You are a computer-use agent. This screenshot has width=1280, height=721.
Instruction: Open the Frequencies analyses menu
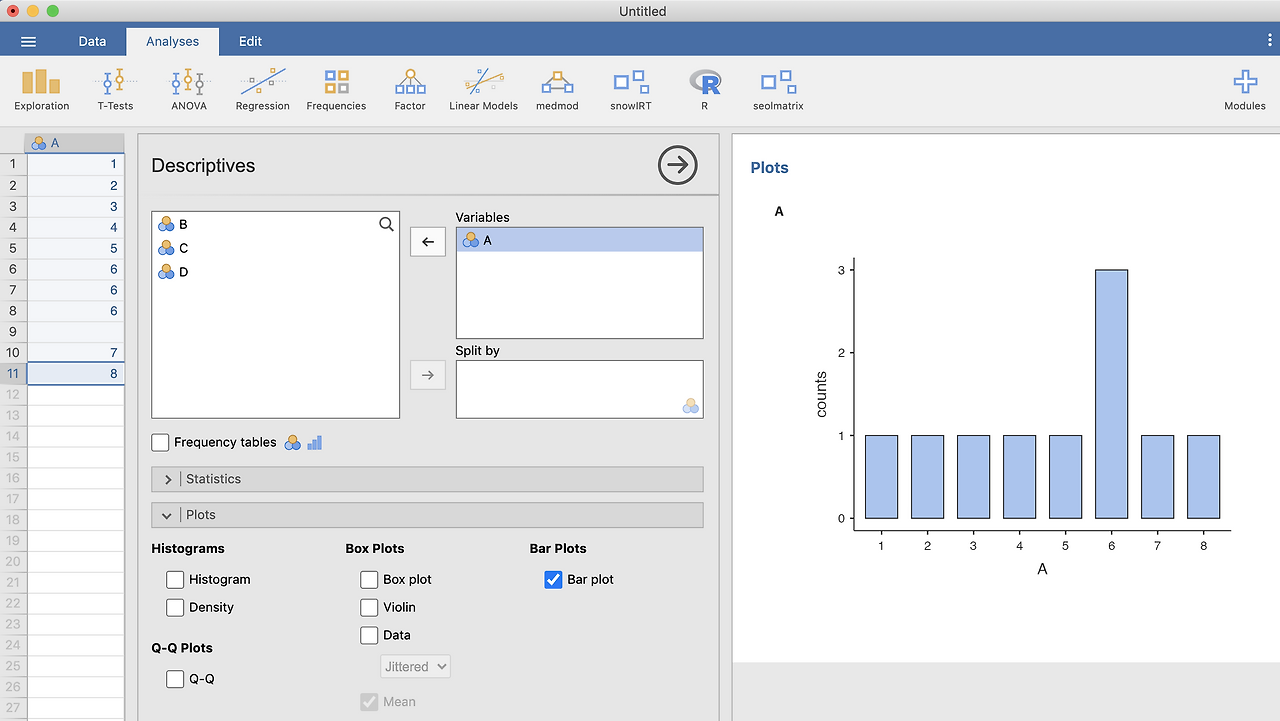(x=336, y=90)
